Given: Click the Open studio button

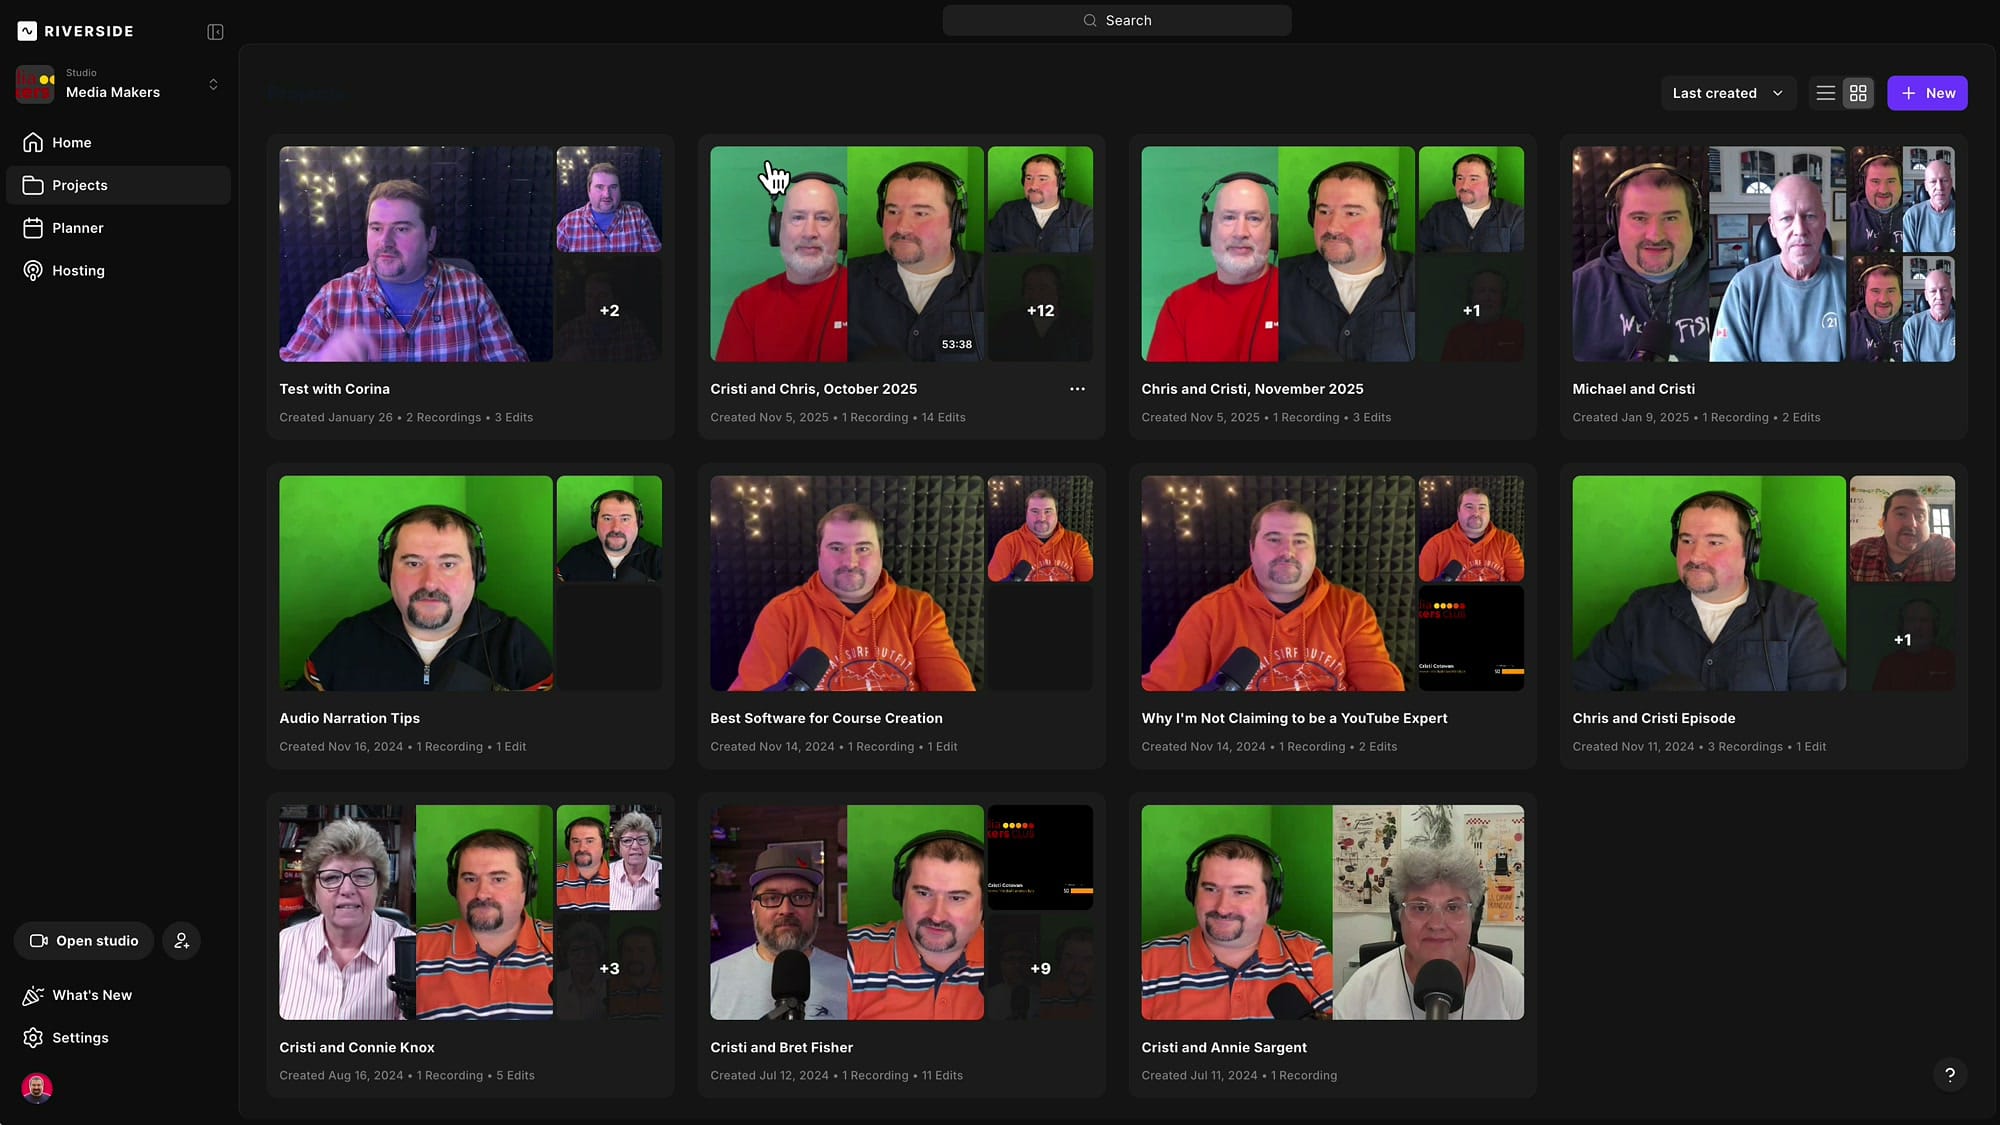Looking at the screenshot, I should (84, 940).
